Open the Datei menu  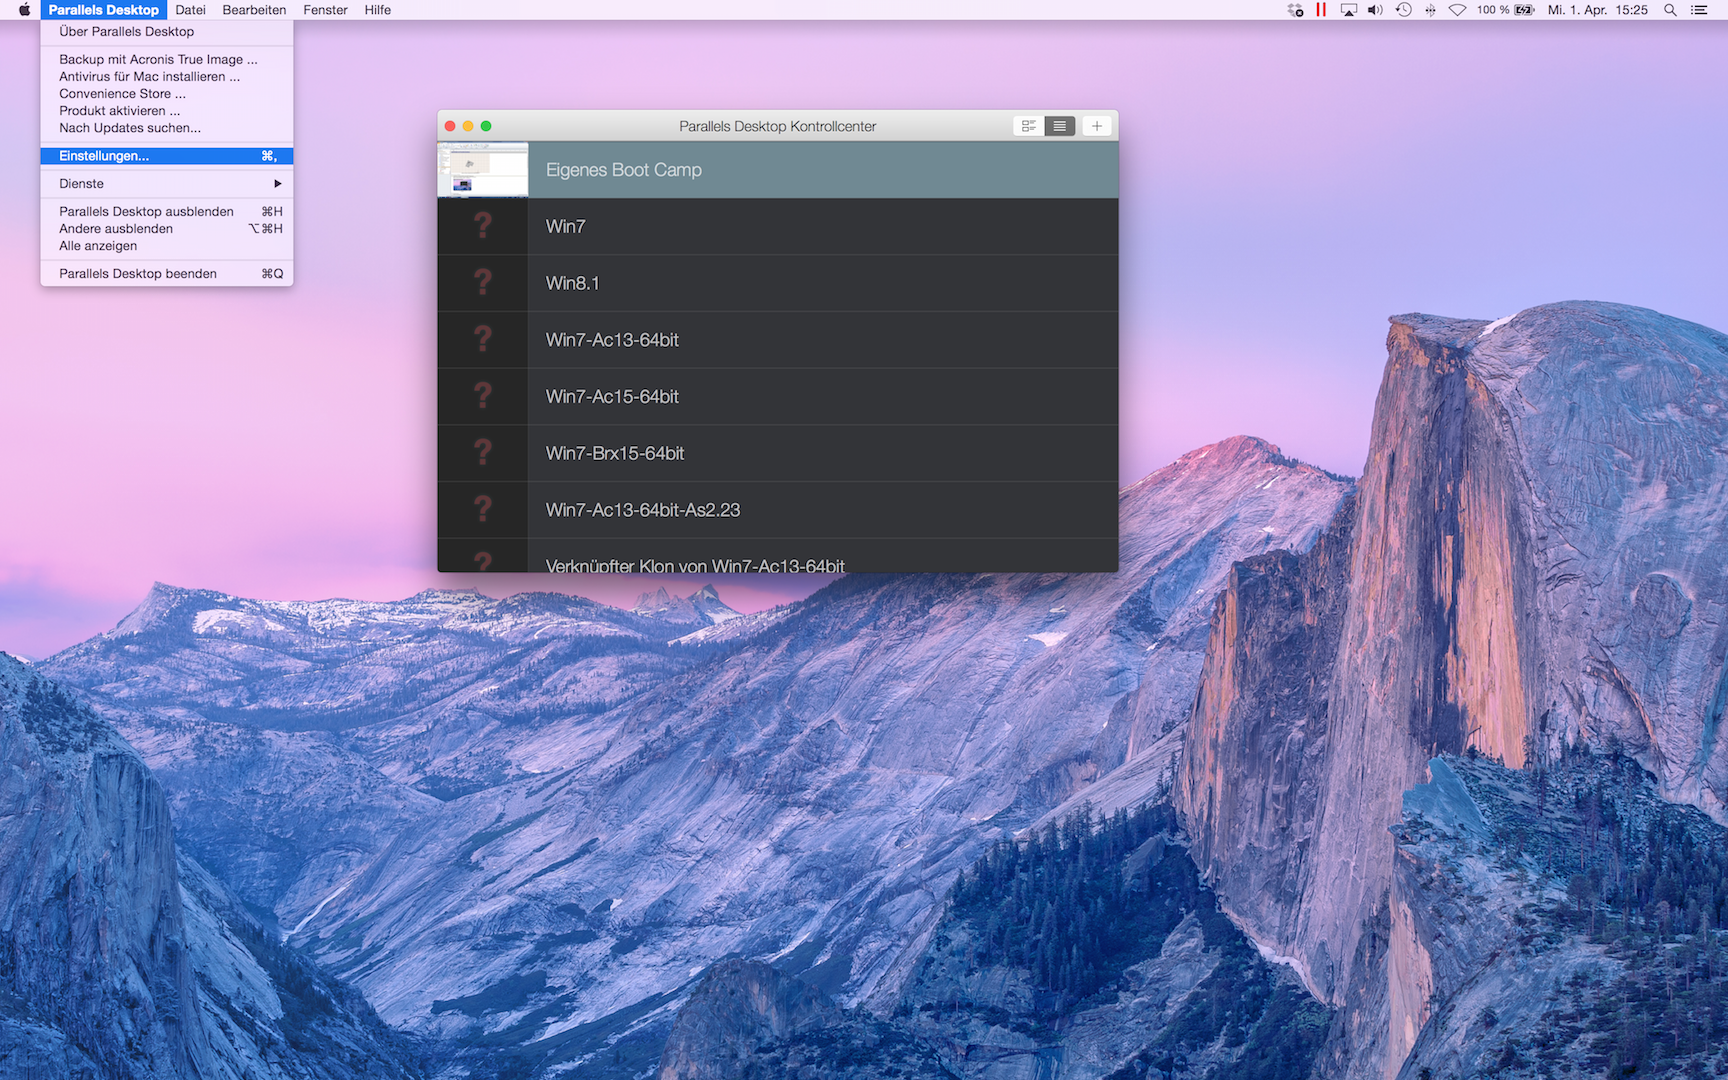[190, 10]
